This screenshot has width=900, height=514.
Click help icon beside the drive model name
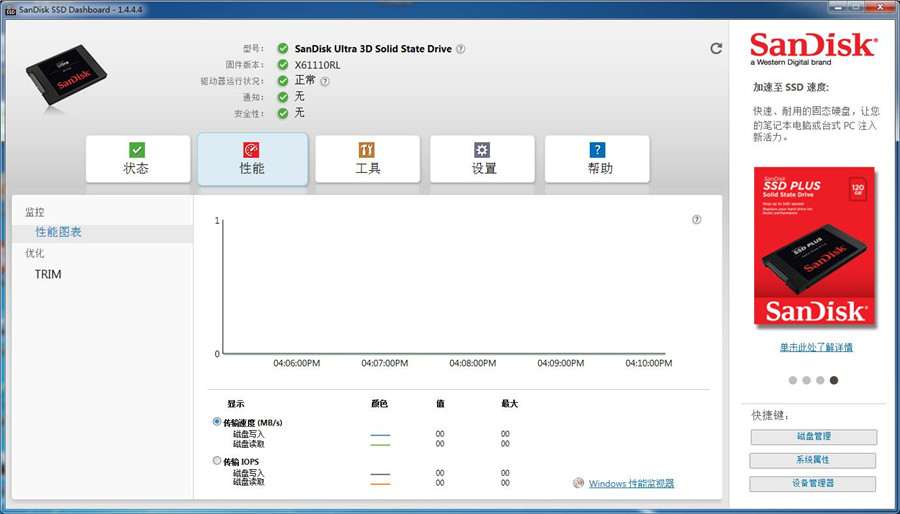click(461, 49)
